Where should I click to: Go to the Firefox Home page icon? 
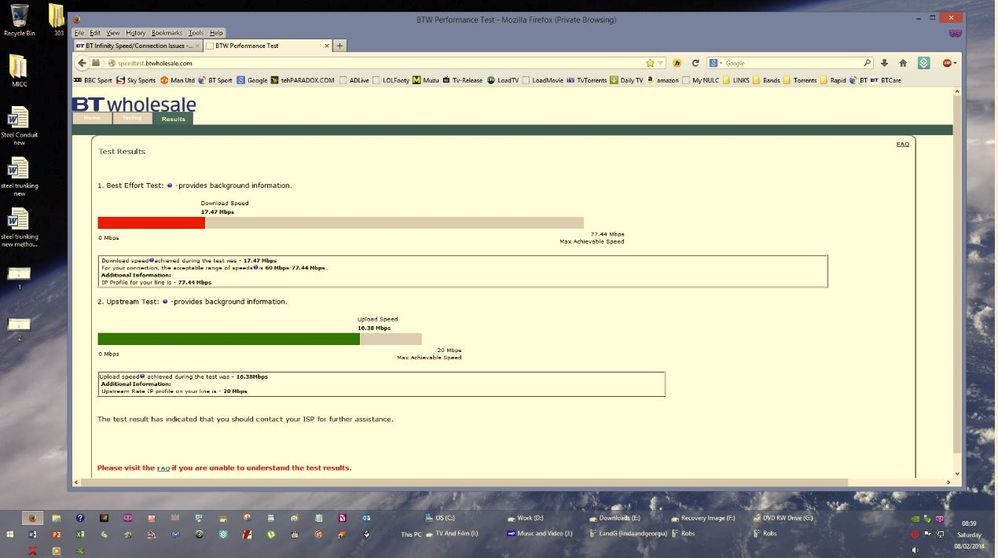coord(903,63)
